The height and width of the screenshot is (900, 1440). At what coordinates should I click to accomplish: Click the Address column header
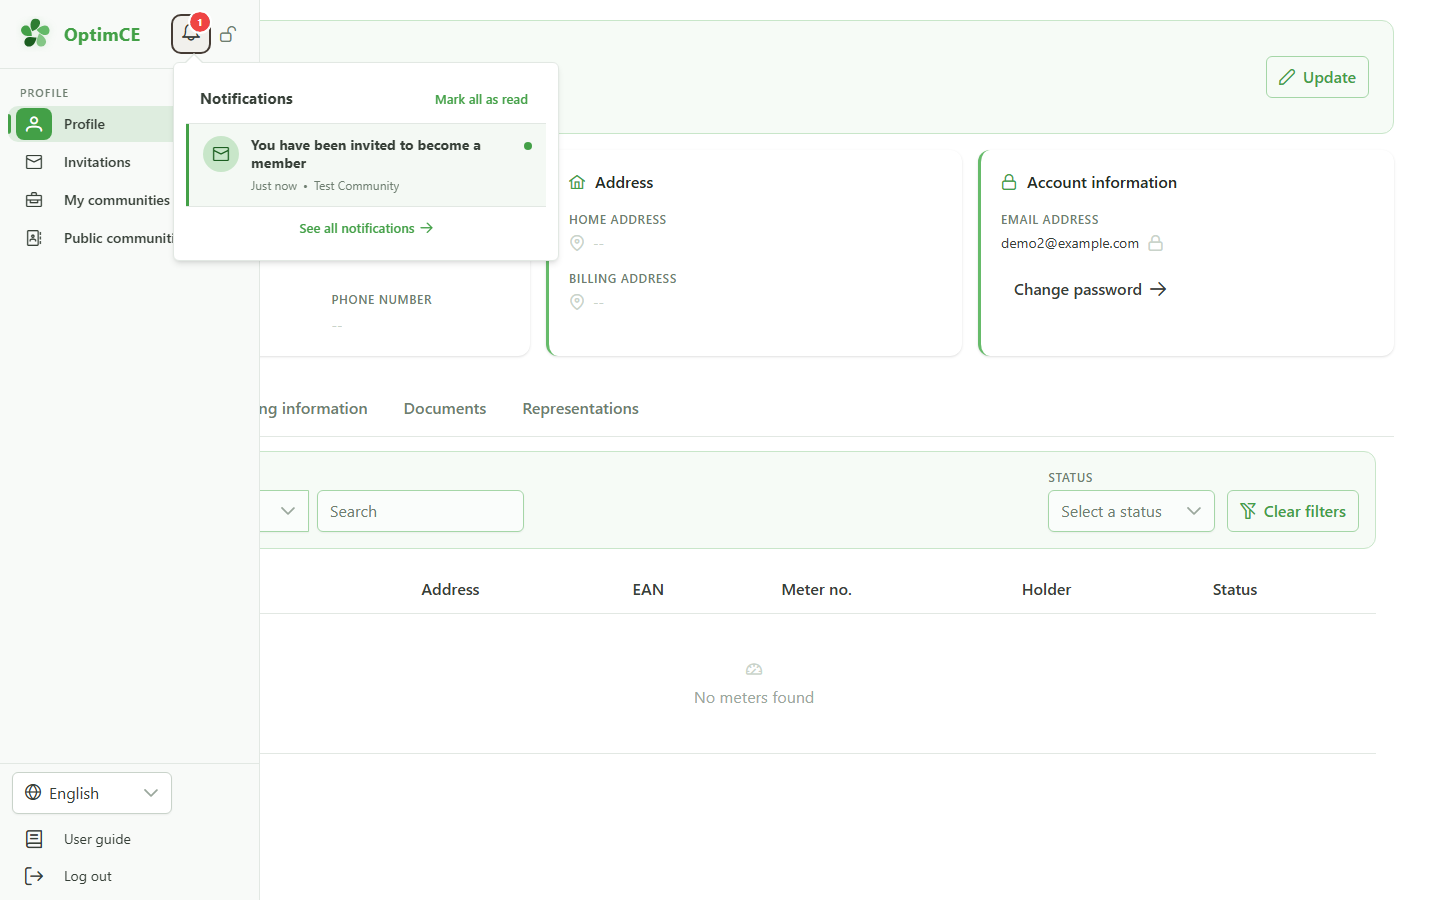(x=450, y=589)
